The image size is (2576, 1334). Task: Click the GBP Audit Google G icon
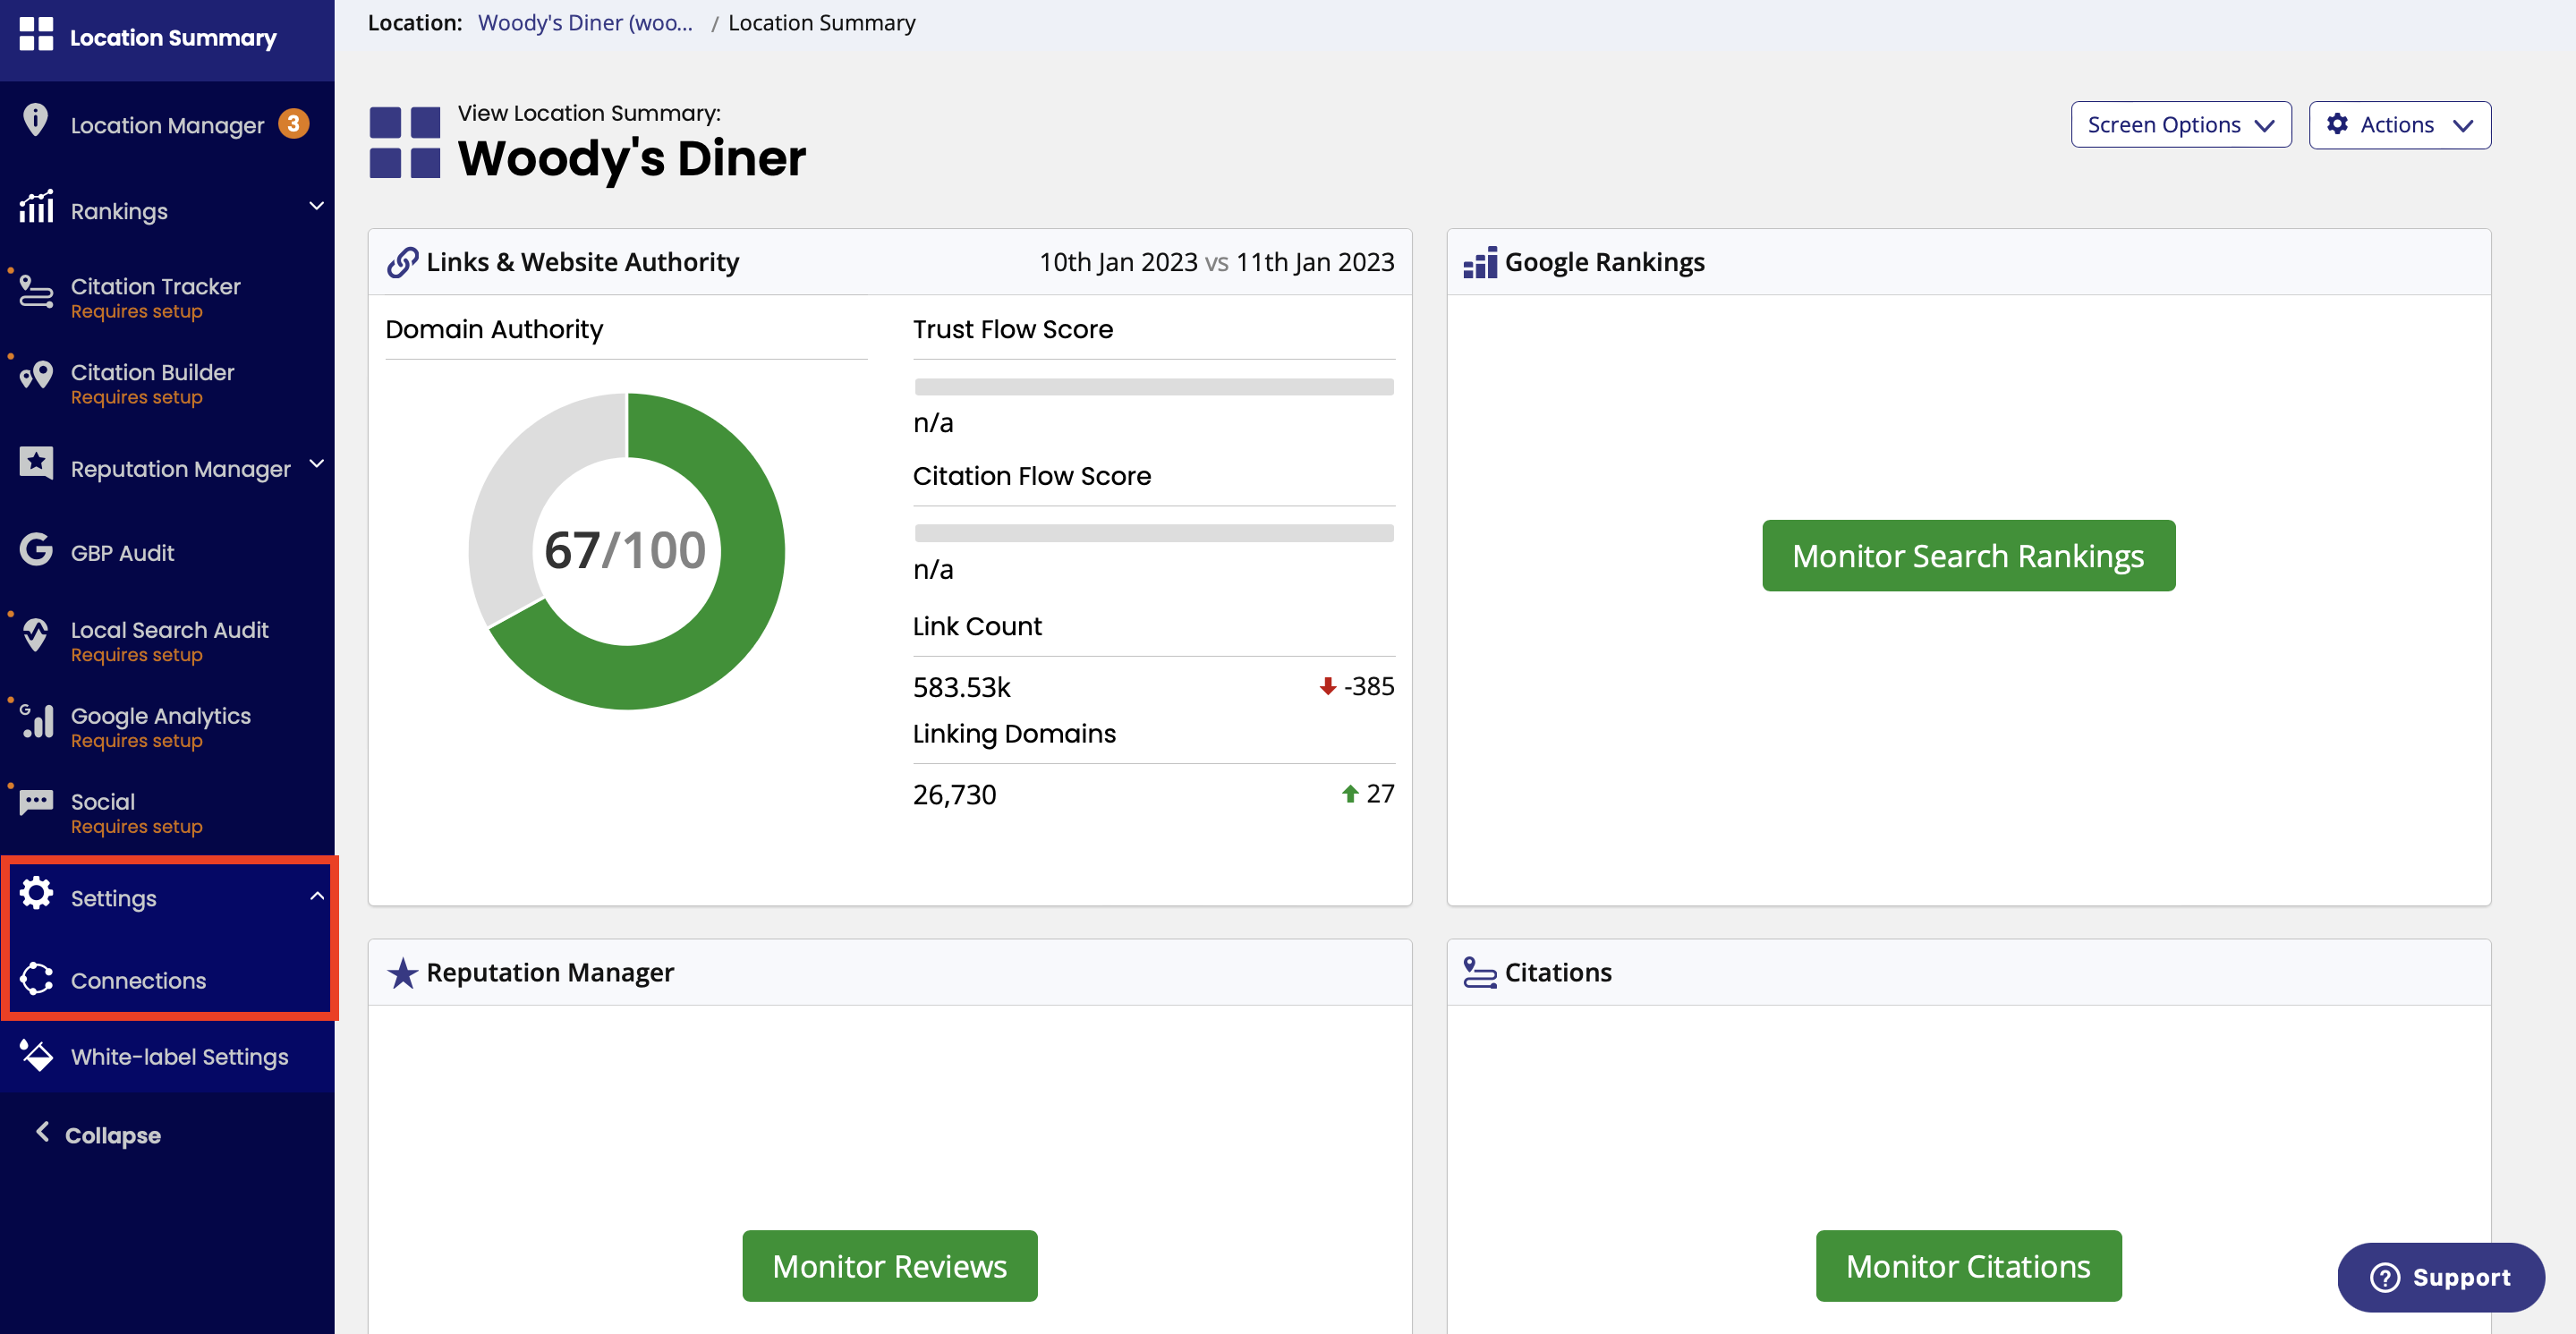coord(36,549)
